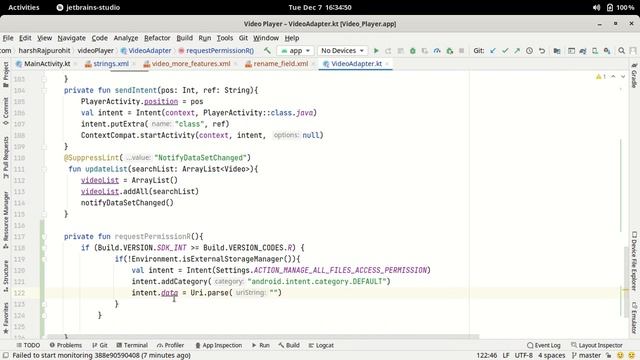Image resolution: width=640 pixels, height=360 pixels.
Task: Open the 4 spaces indent selector
Action: click(x=551, y=356)
